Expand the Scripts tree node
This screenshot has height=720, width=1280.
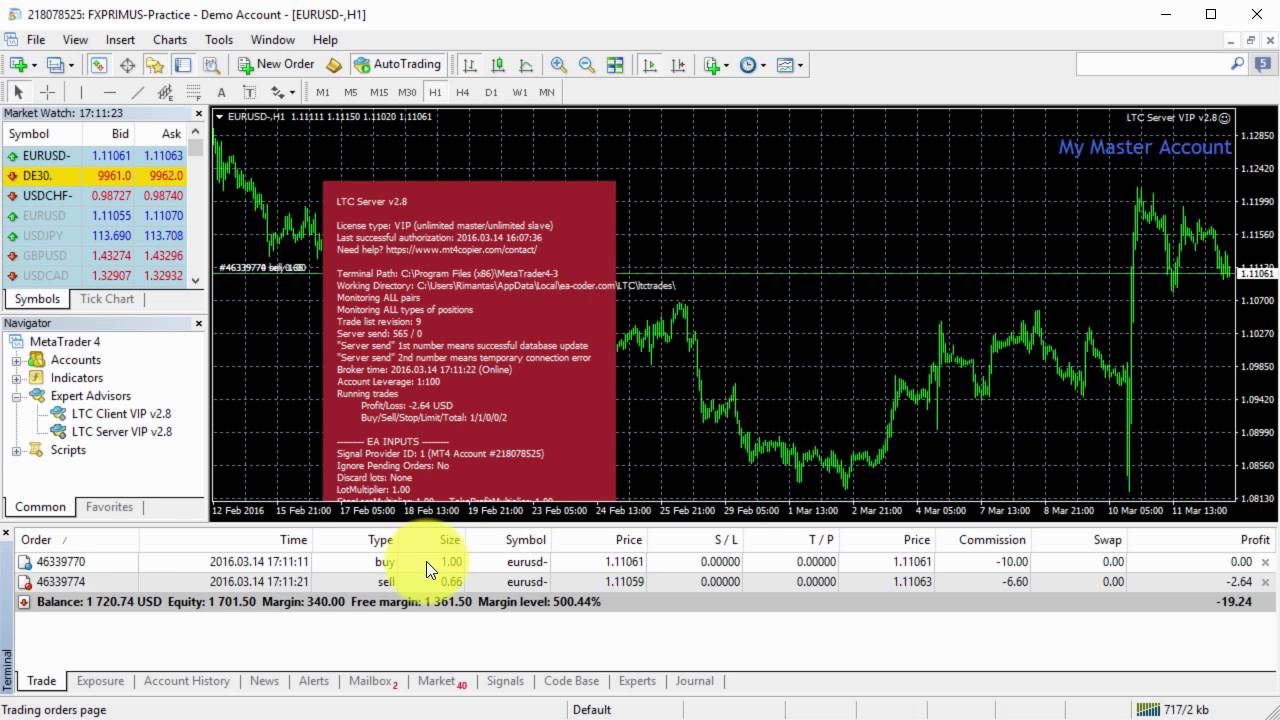click(17, 450)
